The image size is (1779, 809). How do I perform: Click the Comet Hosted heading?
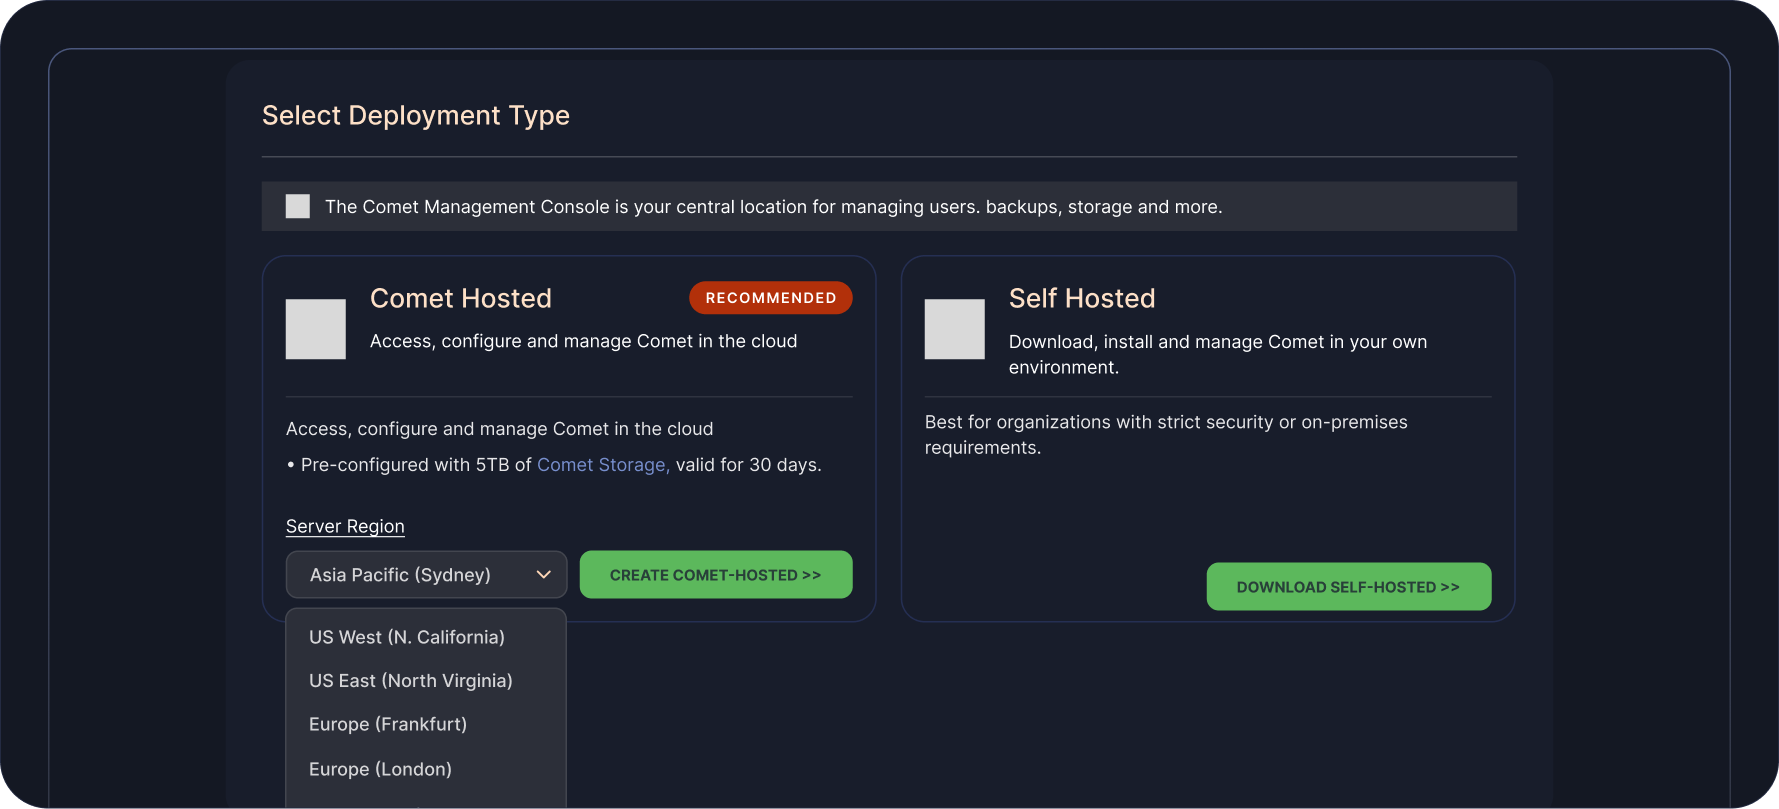click(461, 298)
